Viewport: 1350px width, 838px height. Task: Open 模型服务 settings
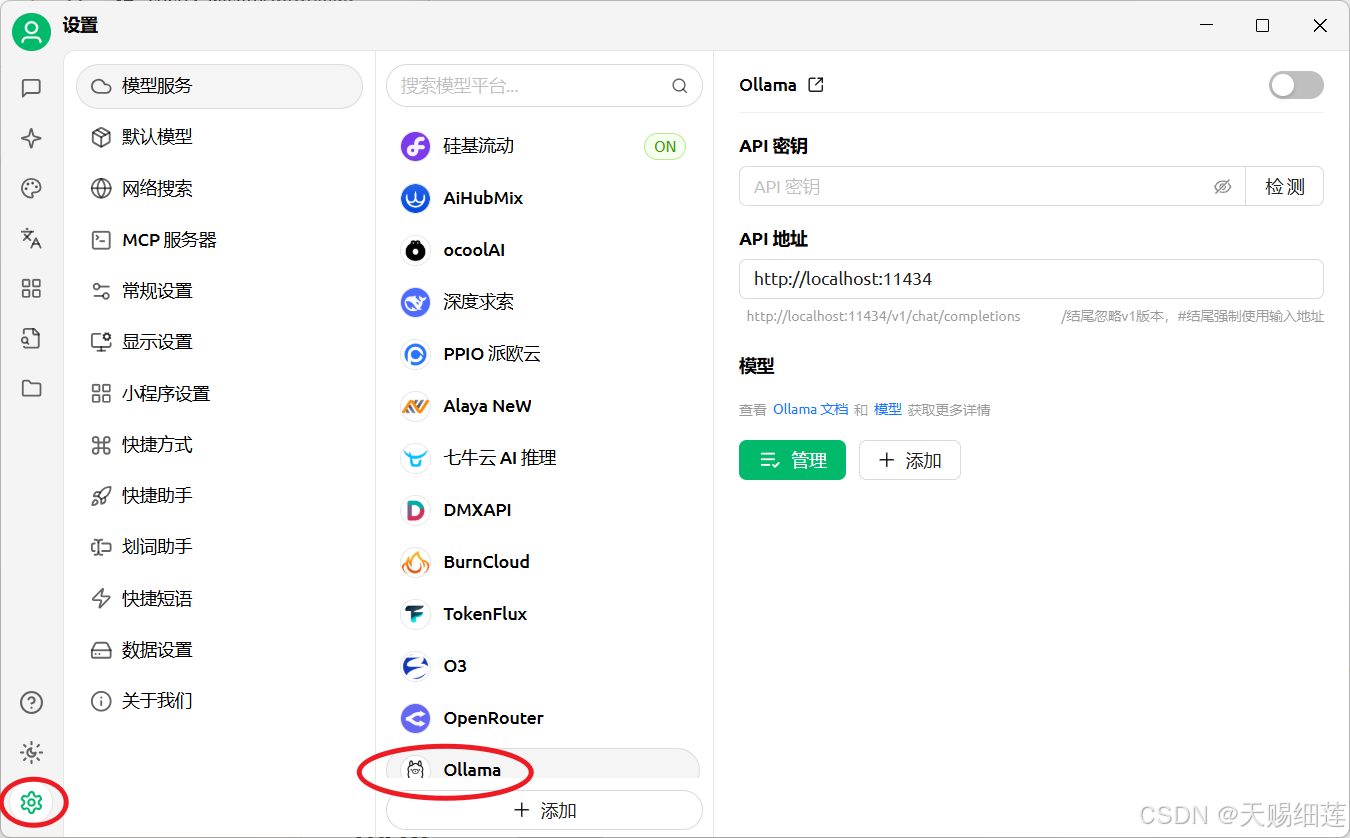click(219, 86)
